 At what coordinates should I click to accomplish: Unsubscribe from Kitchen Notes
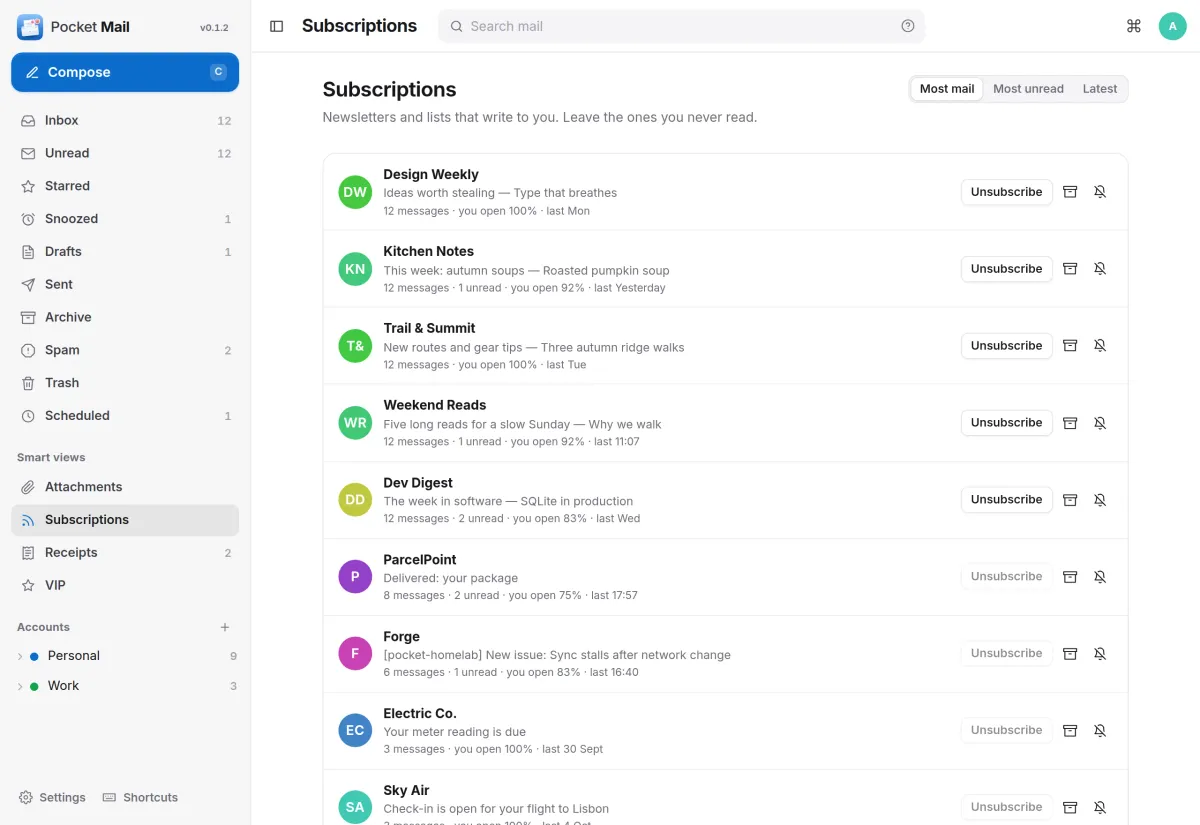pyautogui.click(x=1006, y=269)
